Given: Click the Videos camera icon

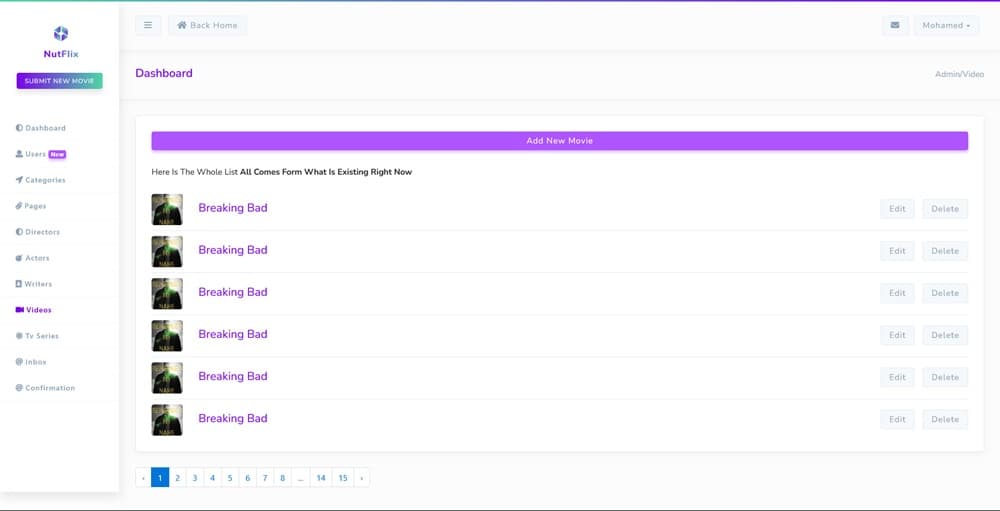Looking at the screenshot, I should (20, 310).
